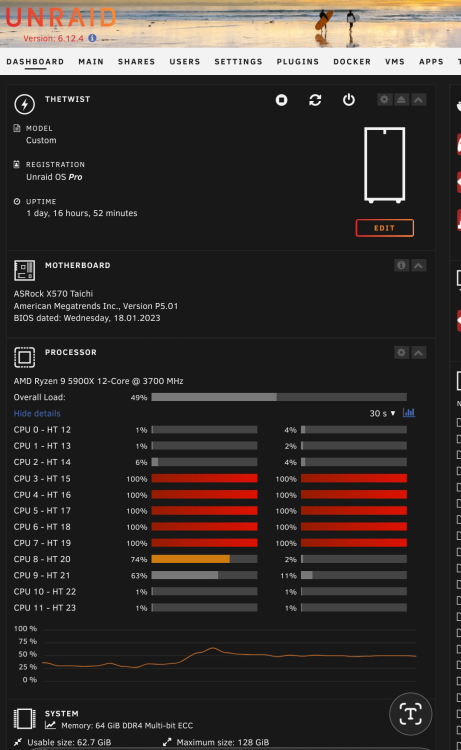461x750 pixels.
Task: Click the Maximum size expand arrows icon
Action: pyautogui.click(x=166, y=742)
